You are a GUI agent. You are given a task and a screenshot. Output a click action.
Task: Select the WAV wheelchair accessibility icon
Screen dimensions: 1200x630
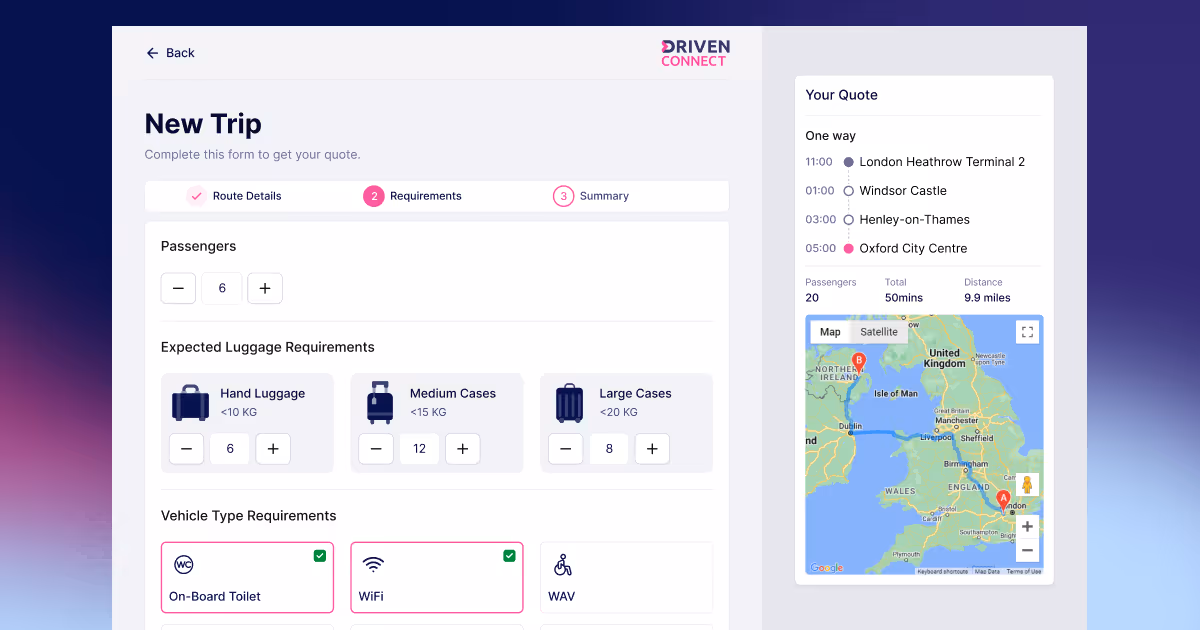coord(562,564)
